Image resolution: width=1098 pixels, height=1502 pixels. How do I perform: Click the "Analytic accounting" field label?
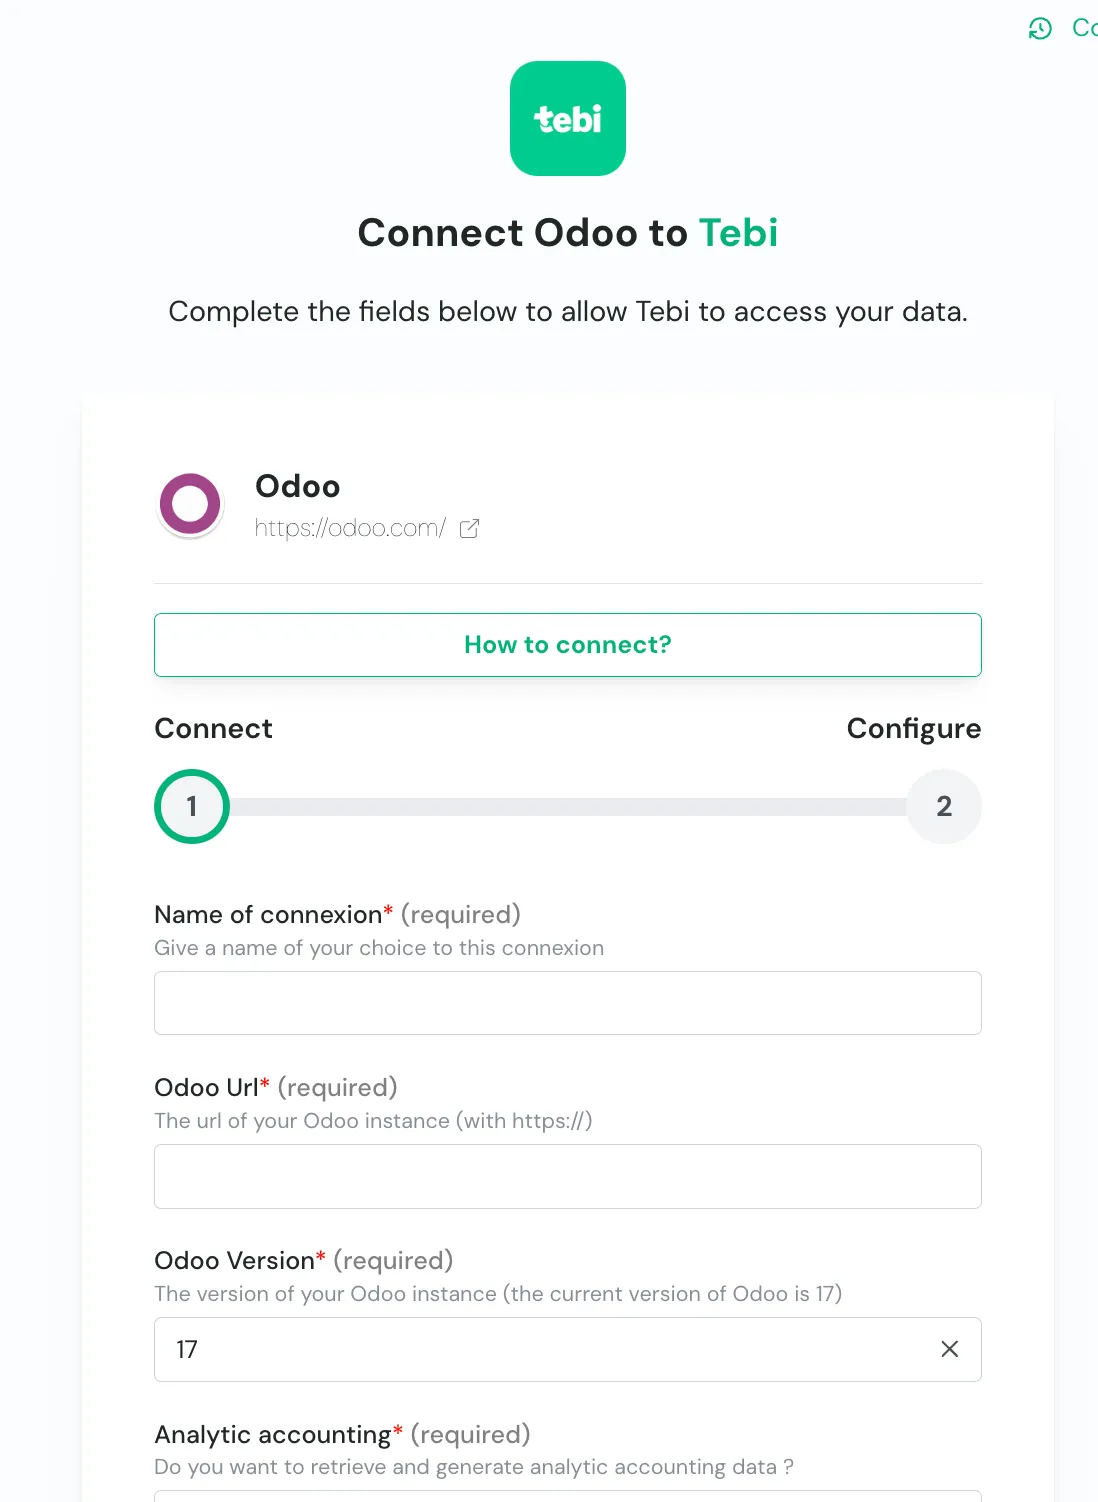click(x=273, y=1435)
